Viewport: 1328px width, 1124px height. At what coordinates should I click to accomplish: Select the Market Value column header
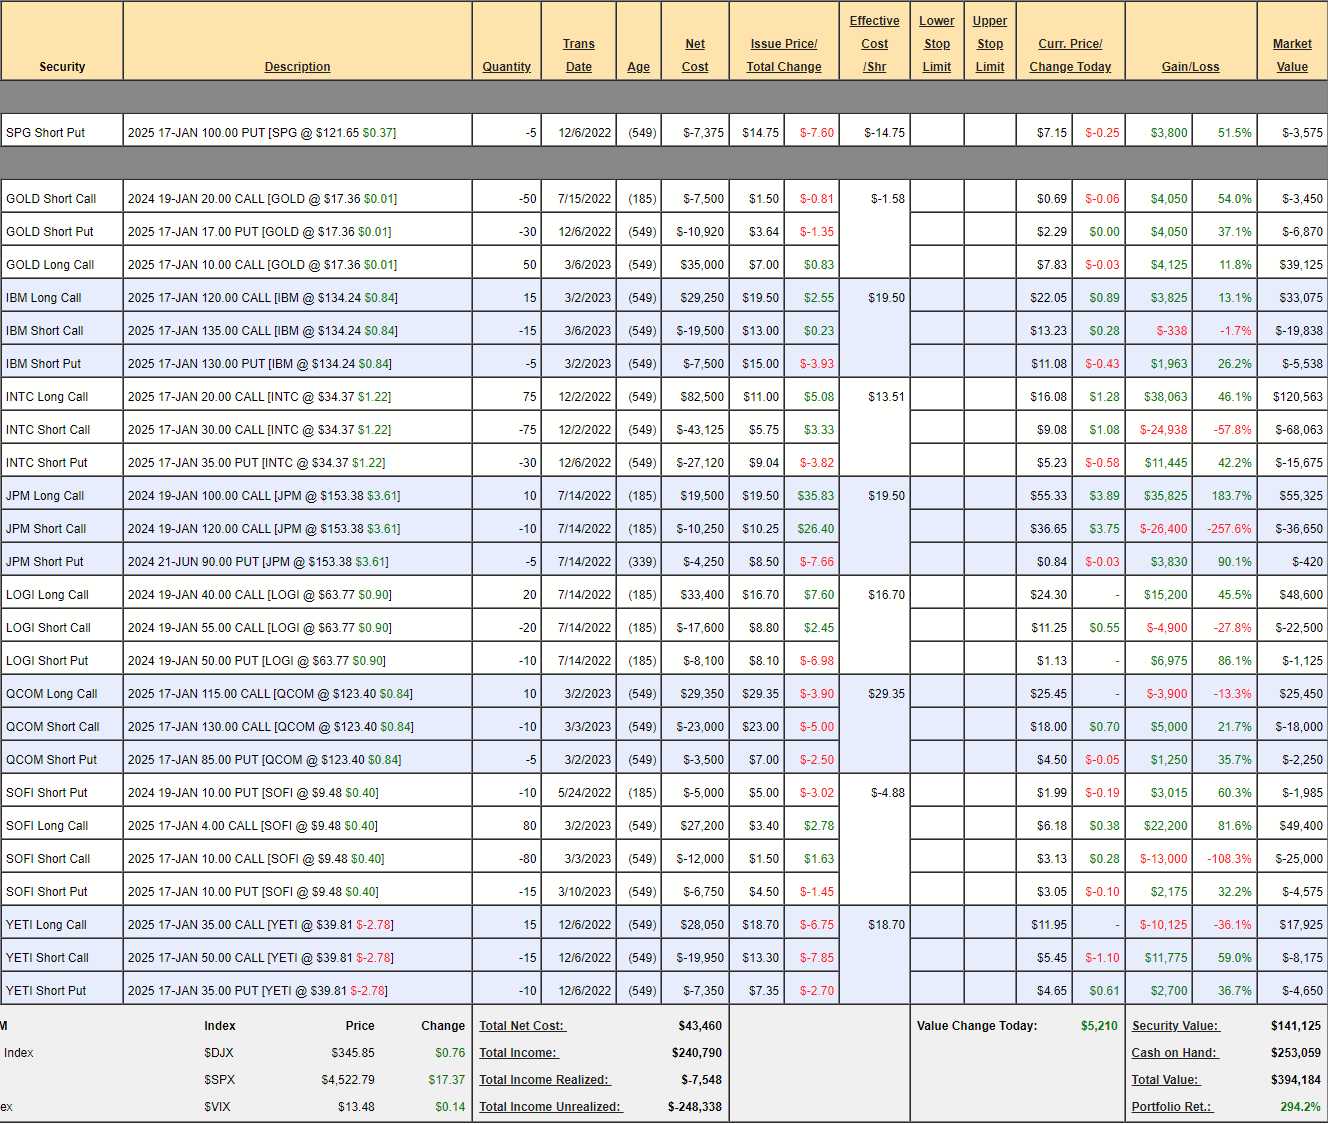(x=1292, y=55)
